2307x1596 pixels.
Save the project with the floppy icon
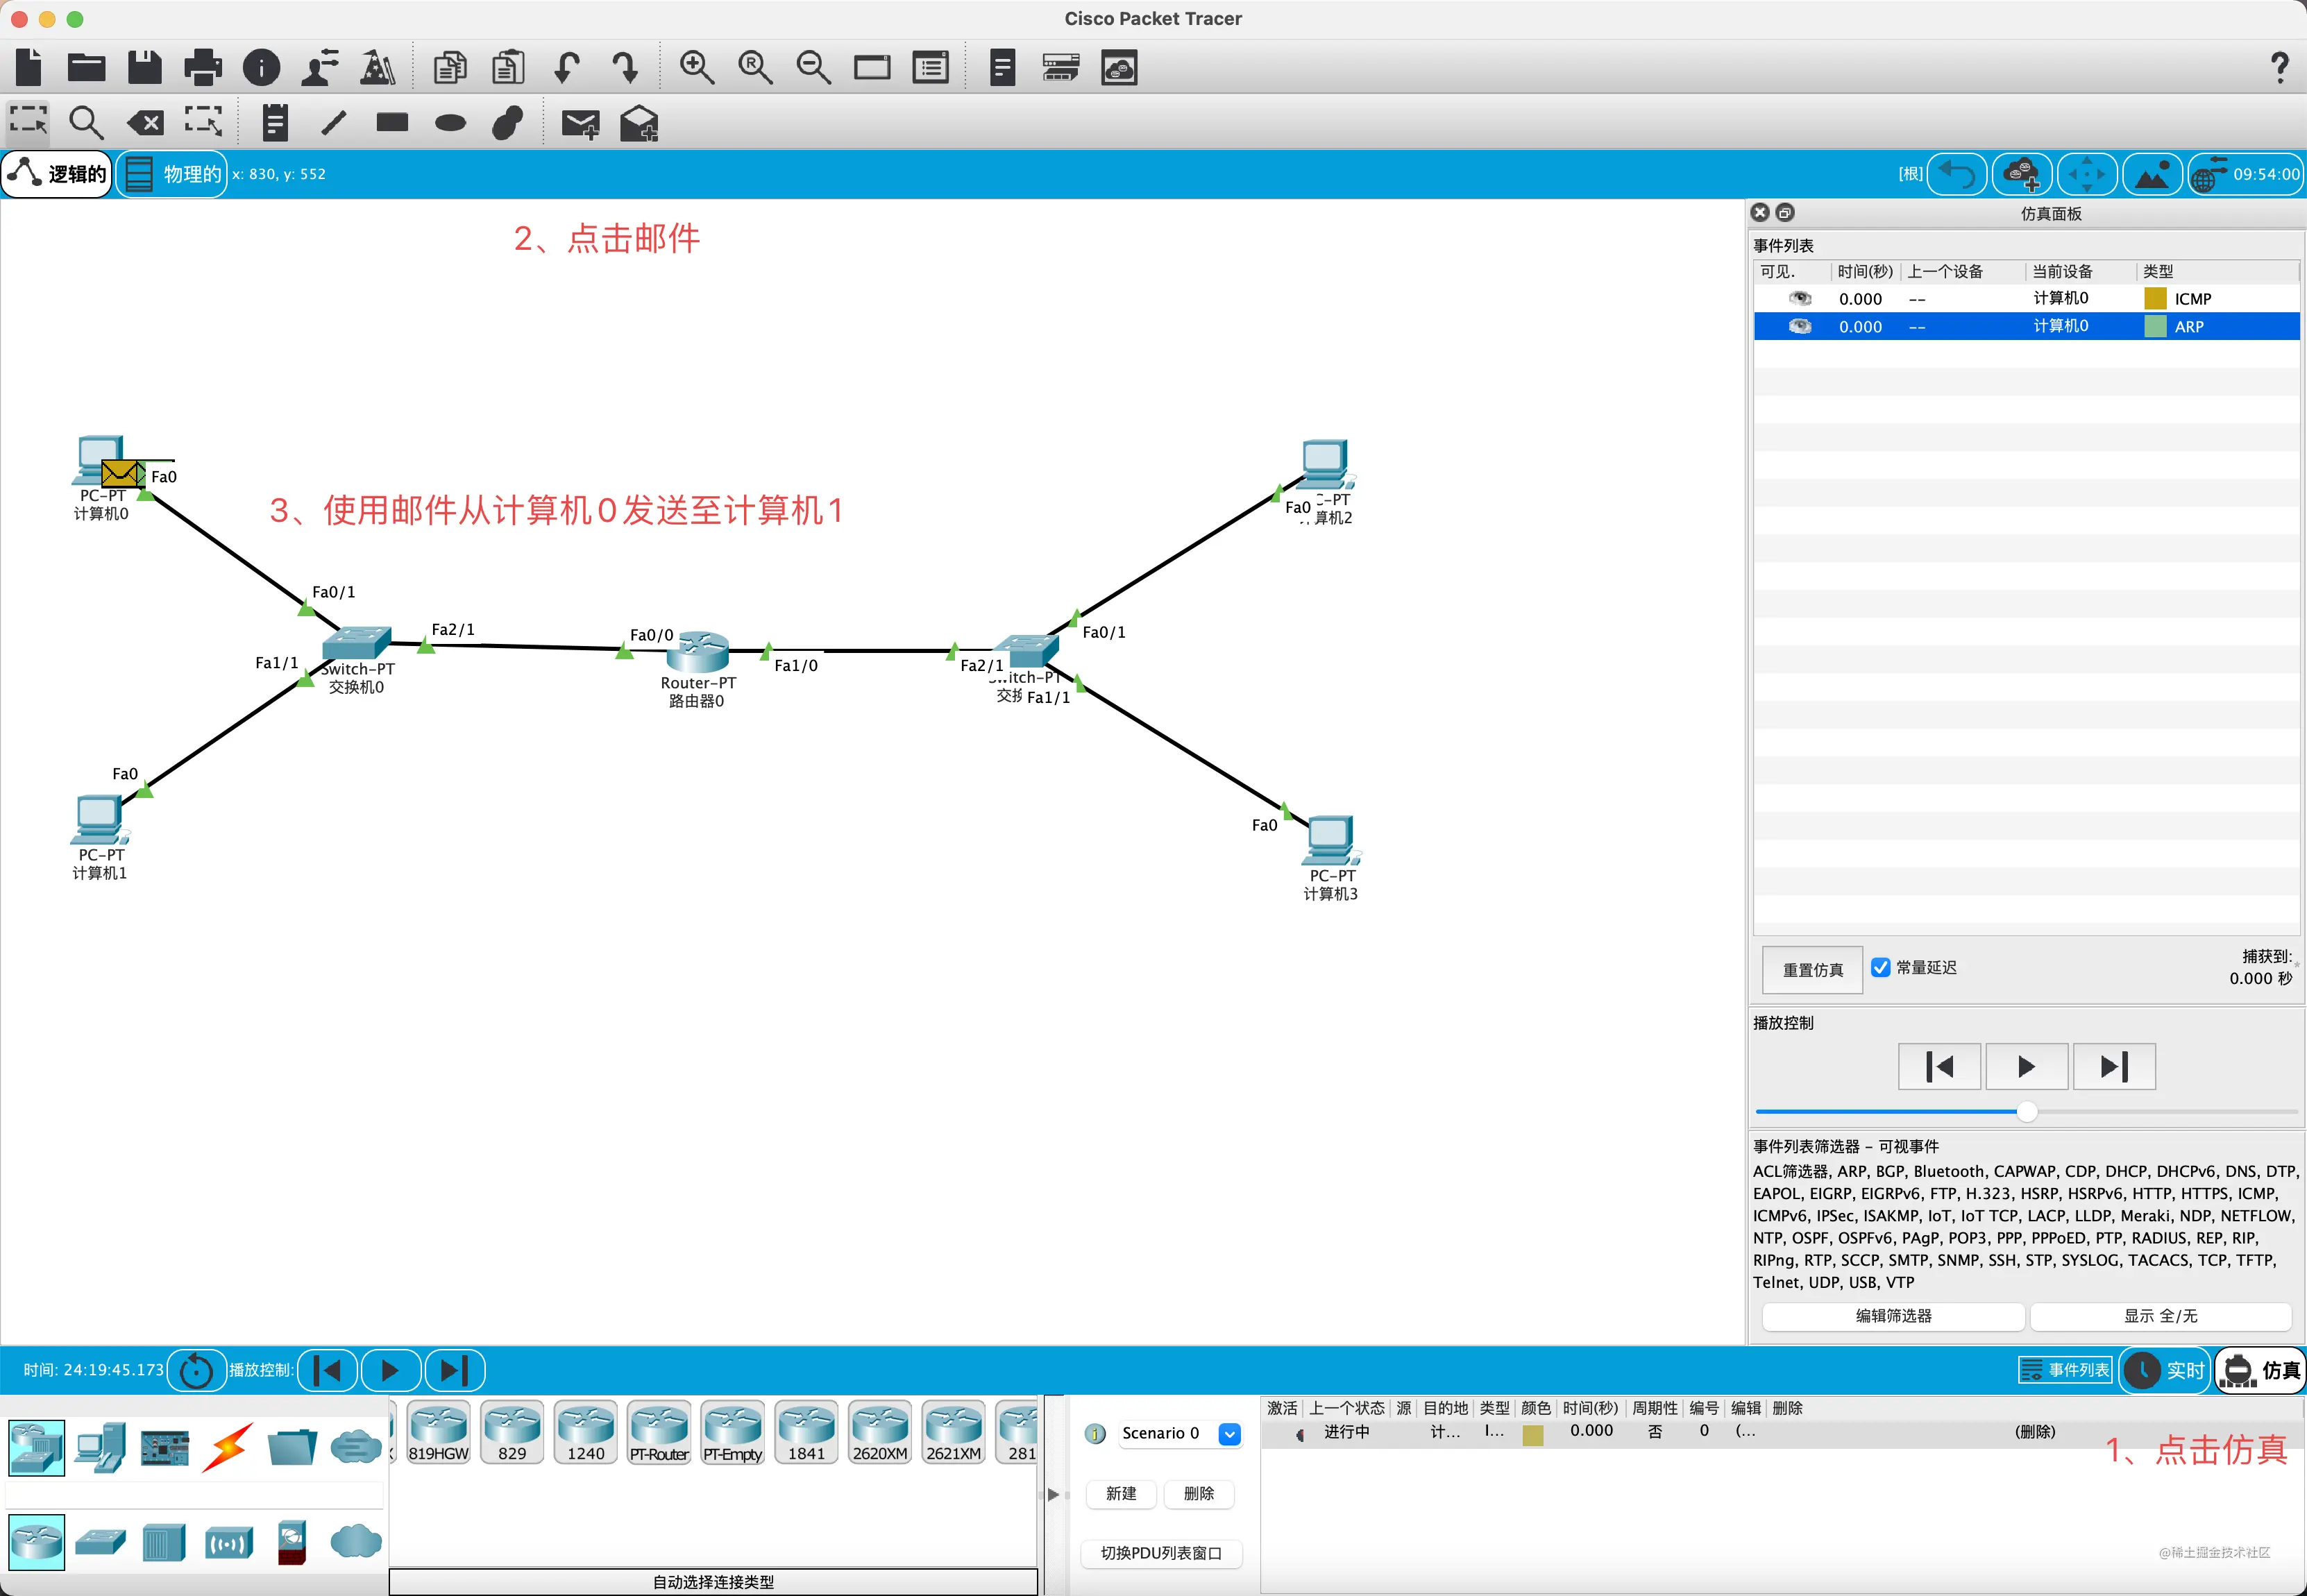click(145, 67)
